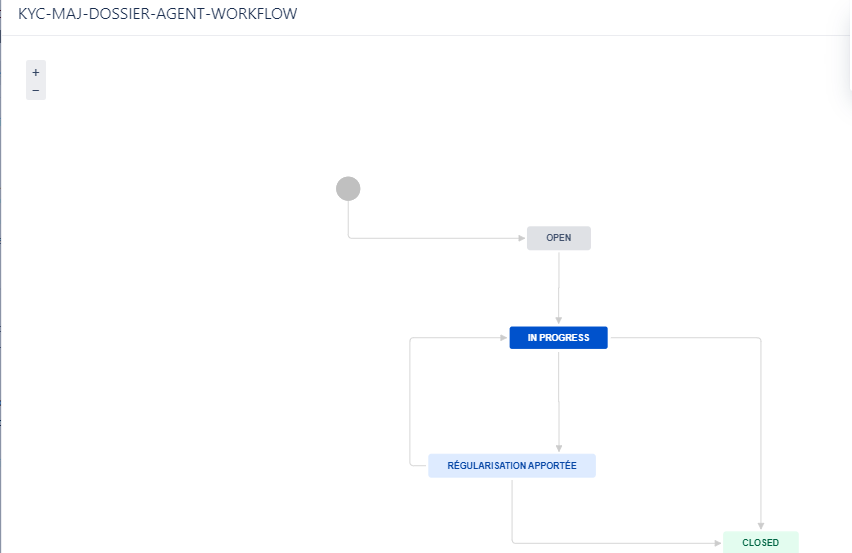Click arrowhead entering IN PROGRESS from the left
The image size is (852, 553).
504,338
